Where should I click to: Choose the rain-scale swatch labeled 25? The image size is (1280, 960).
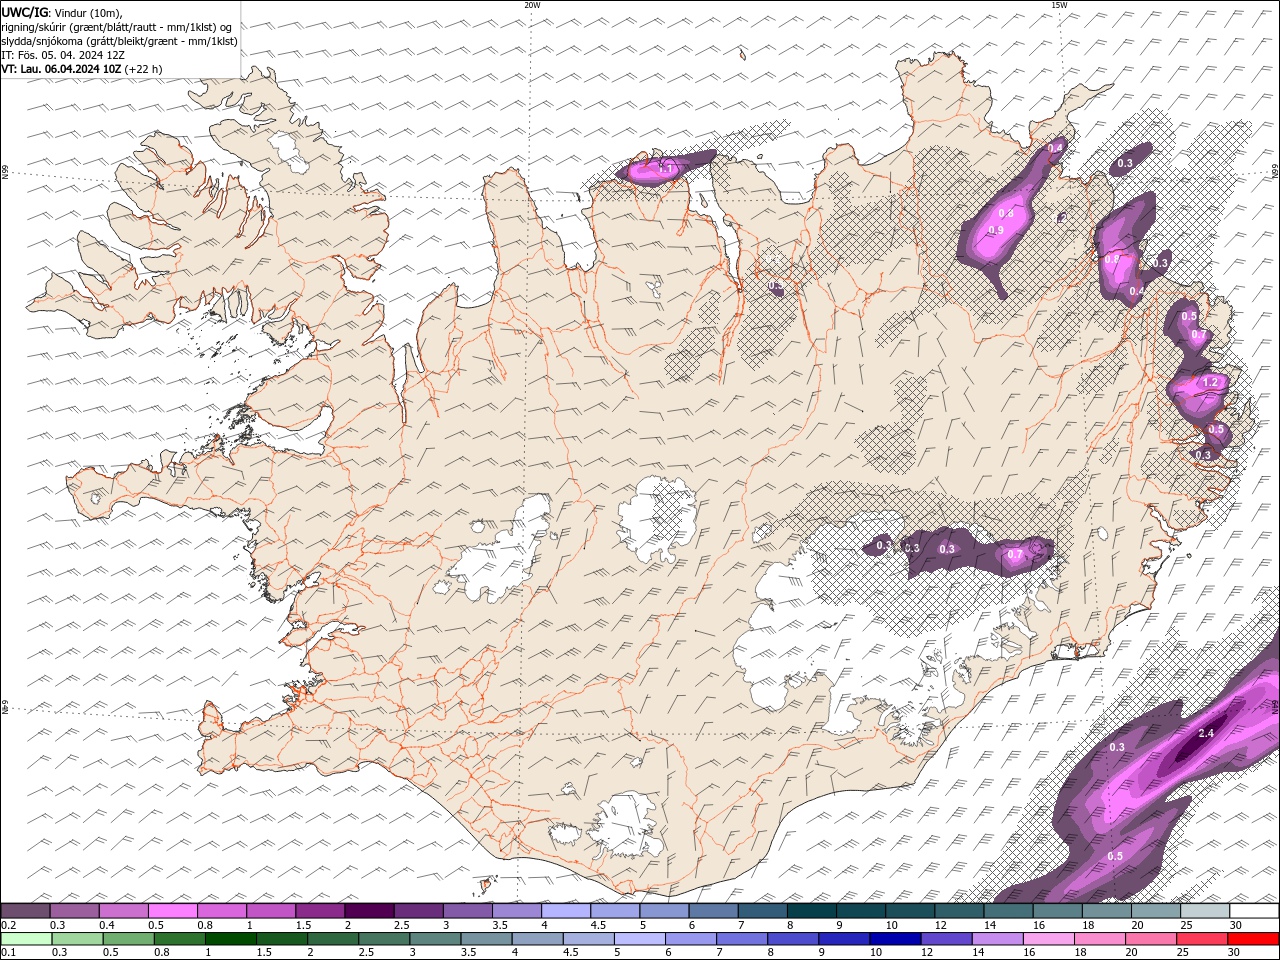[1201, 939]
